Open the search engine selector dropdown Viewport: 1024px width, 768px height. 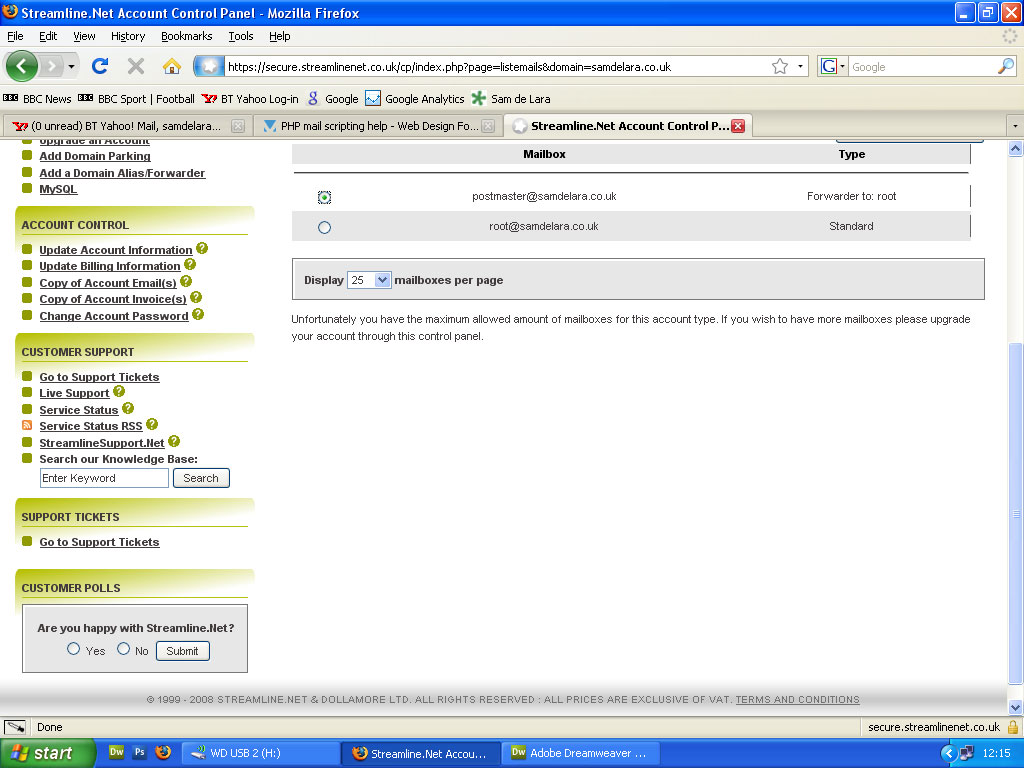coord(833,67)
